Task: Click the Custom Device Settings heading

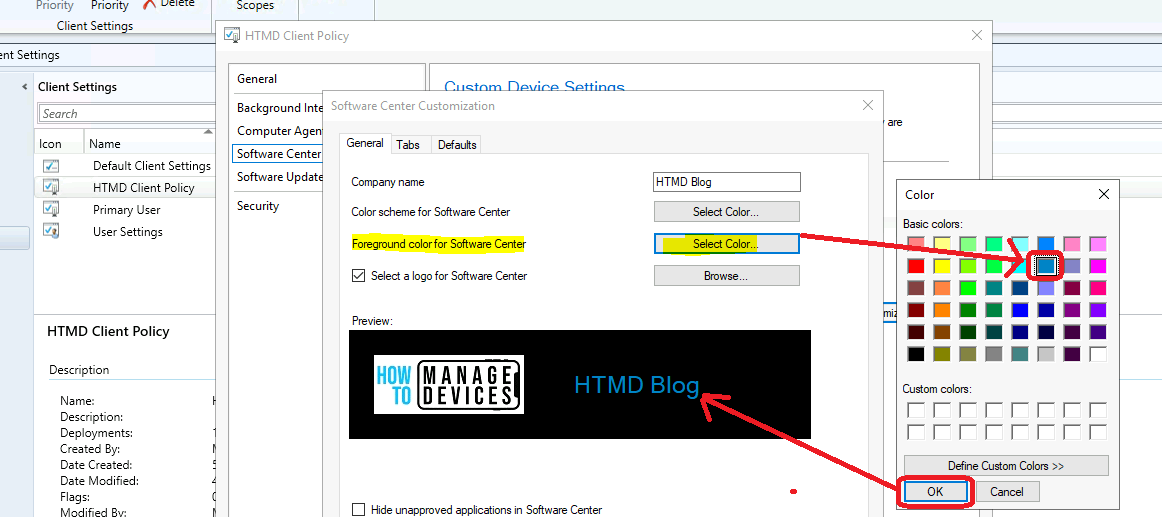Action: point(534,87)
